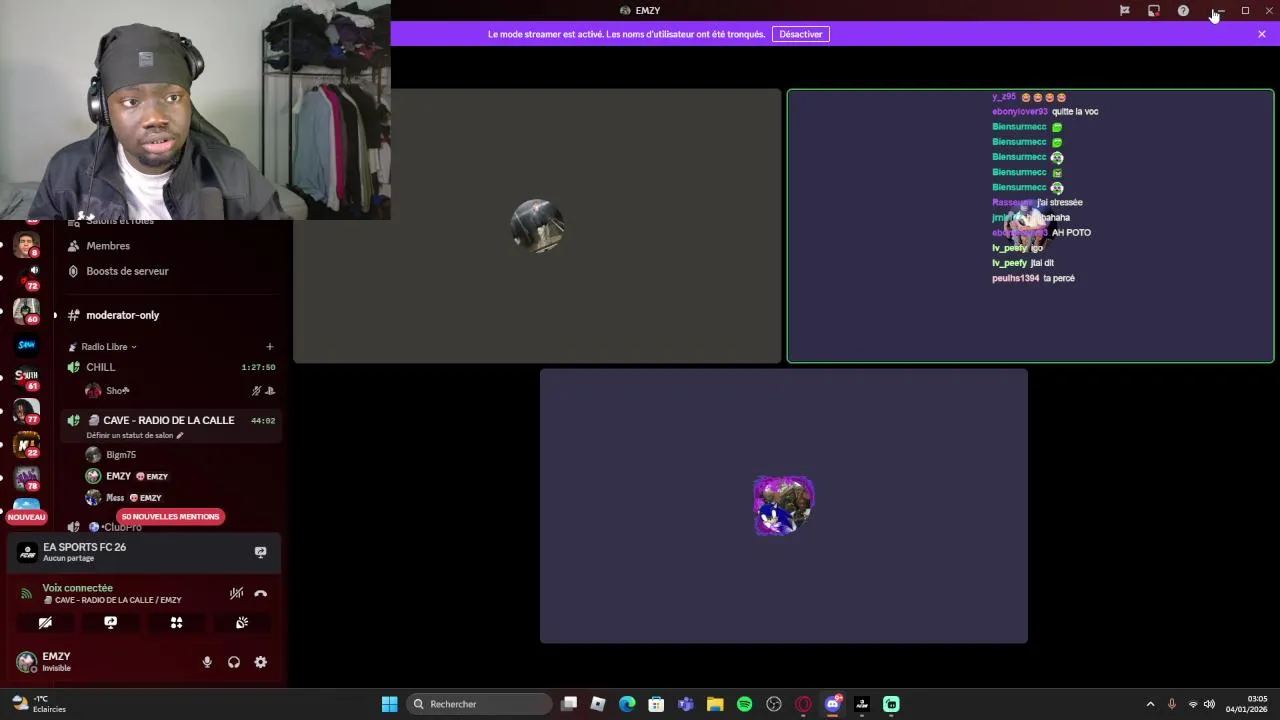Open Opera browser from taskbar

(803, 704)
